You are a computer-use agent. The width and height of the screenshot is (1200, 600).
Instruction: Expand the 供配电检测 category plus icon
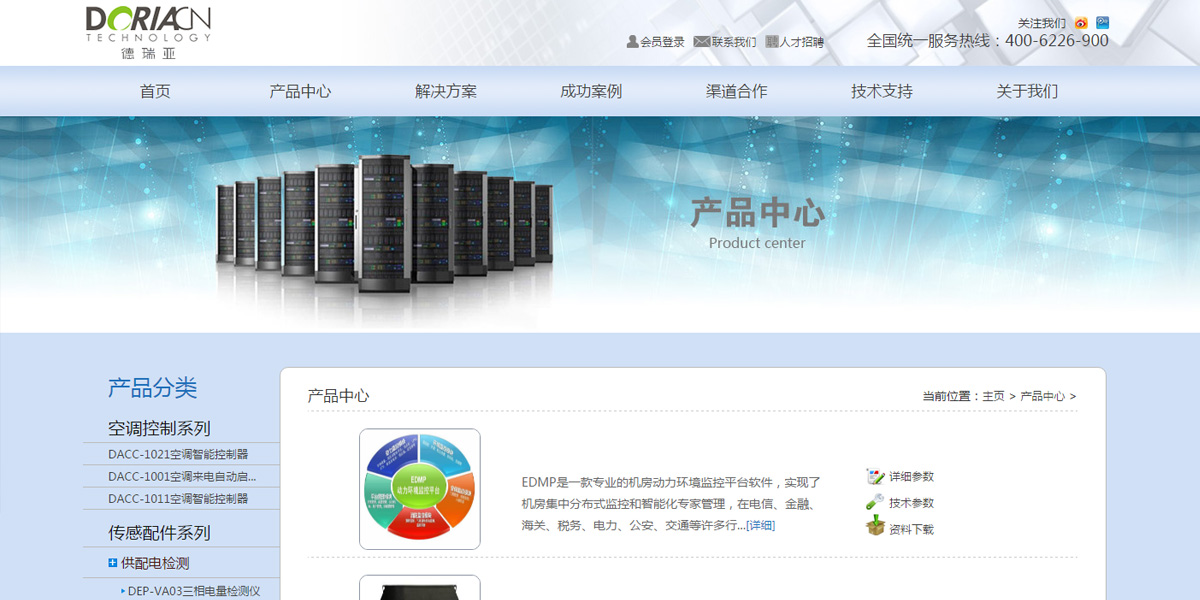pyautogui.click(x=113, y=563)
